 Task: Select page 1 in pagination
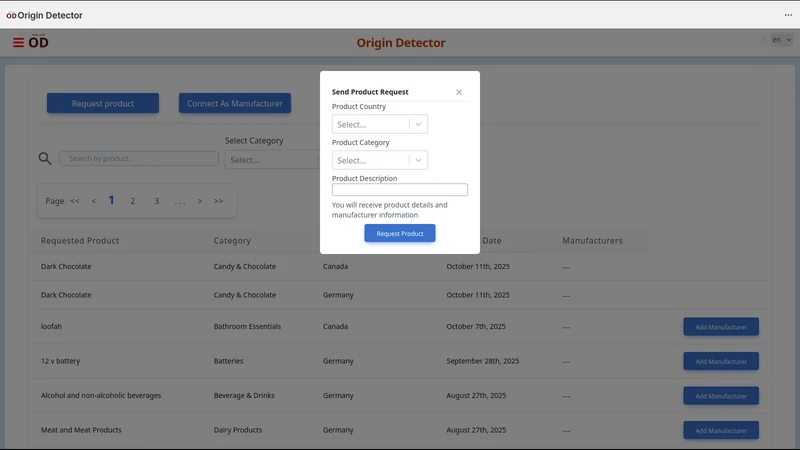tap(111, 200)
